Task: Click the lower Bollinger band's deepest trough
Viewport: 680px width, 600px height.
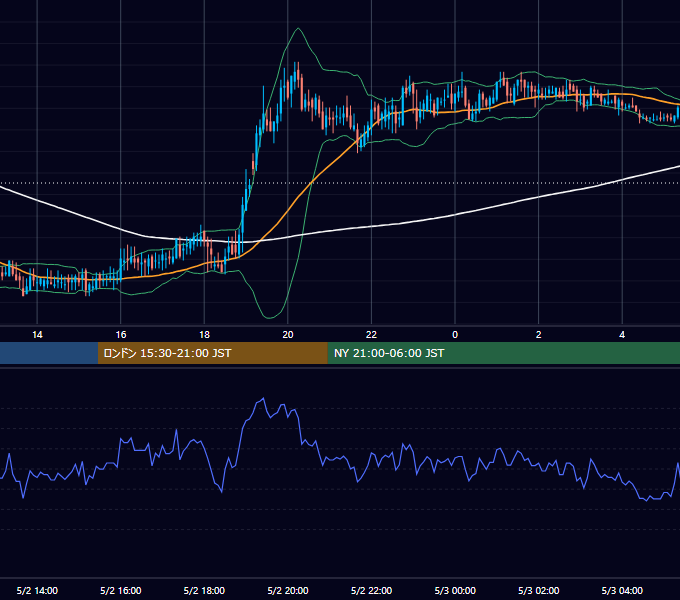Action: pyautogui.click(x=269, y=318)
